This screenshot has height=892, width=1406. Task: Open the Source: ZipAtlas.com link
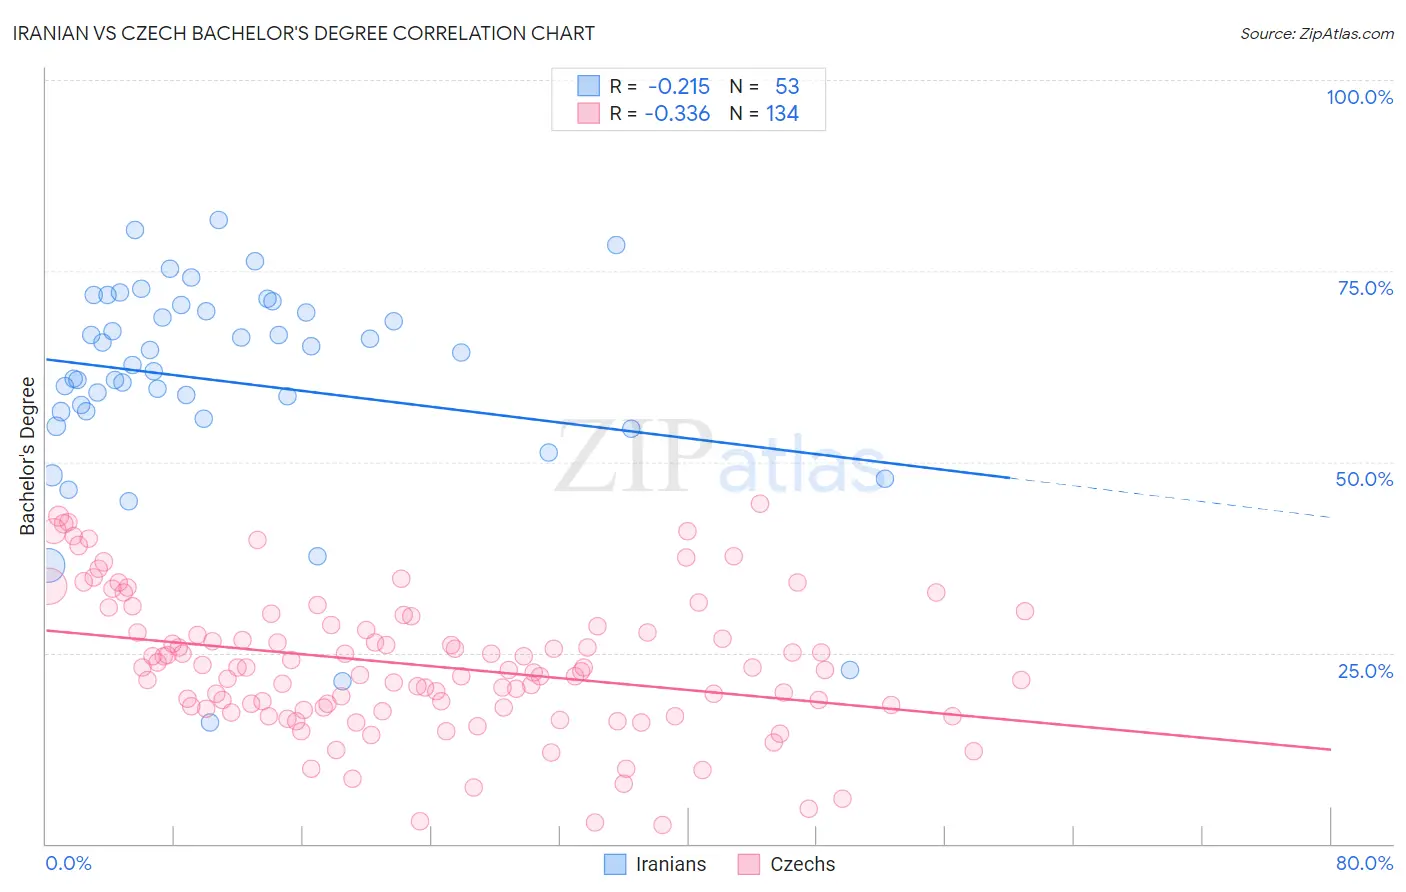[x=1317, y=33]
